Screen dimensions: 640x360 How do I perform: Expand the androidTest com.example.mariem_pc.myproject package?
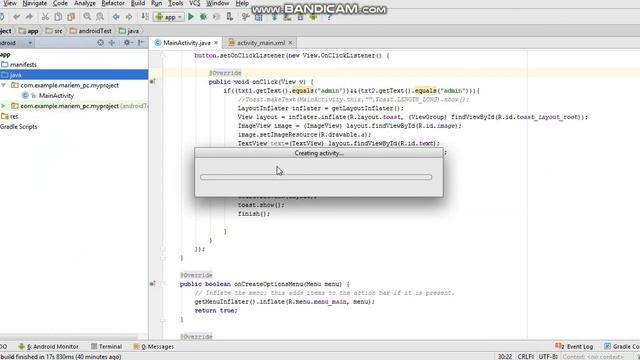click(x=4, y=106)
